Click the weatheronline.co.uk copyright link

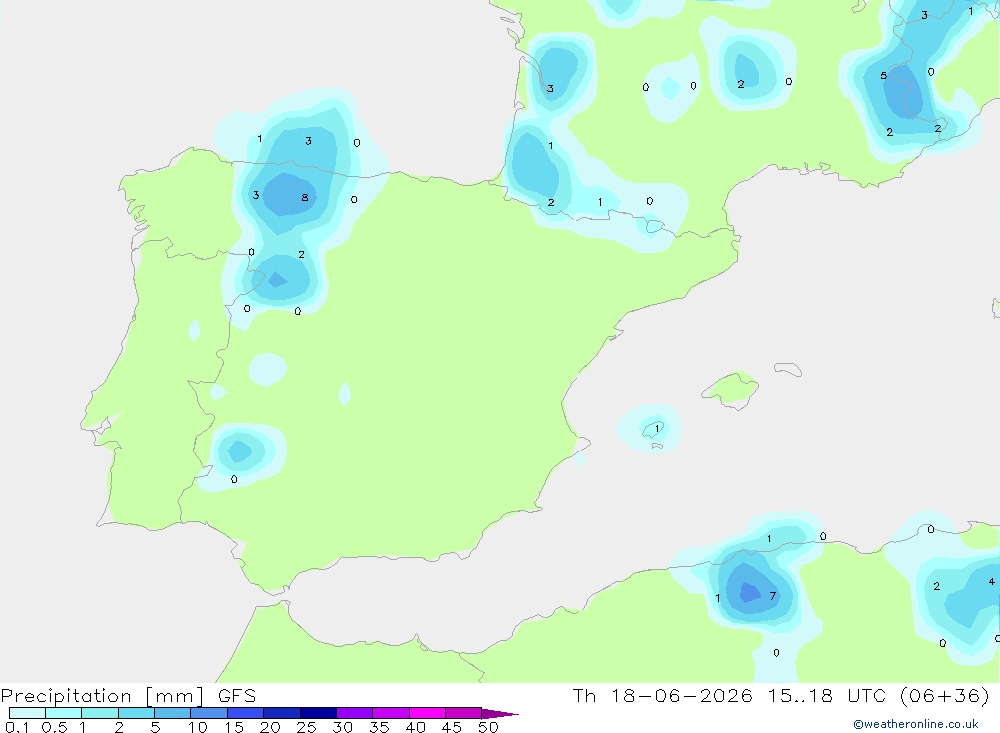(916, 724)
